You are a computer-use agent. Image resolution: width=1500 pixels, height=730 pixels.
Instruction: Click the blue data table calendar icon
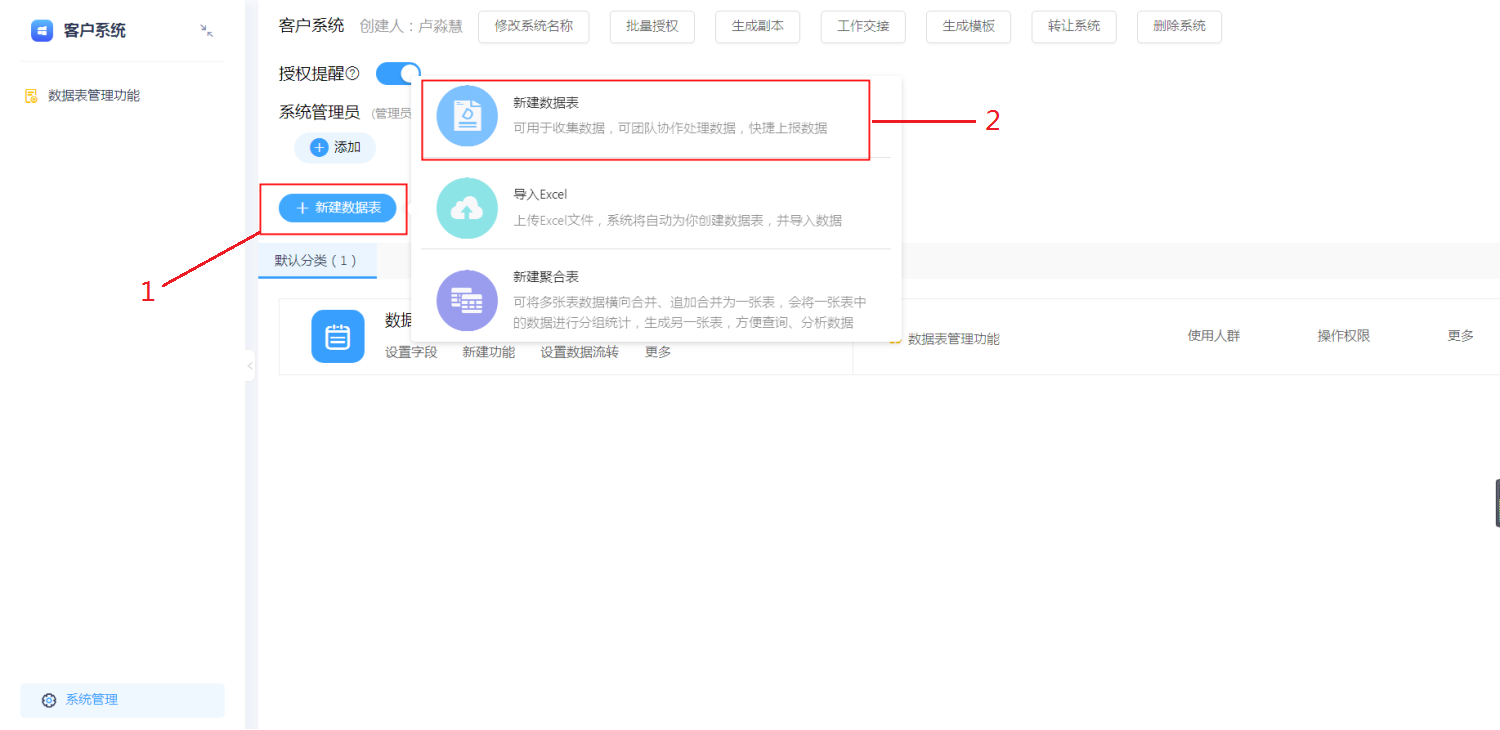pyautogui.click(x=338, y=336)
